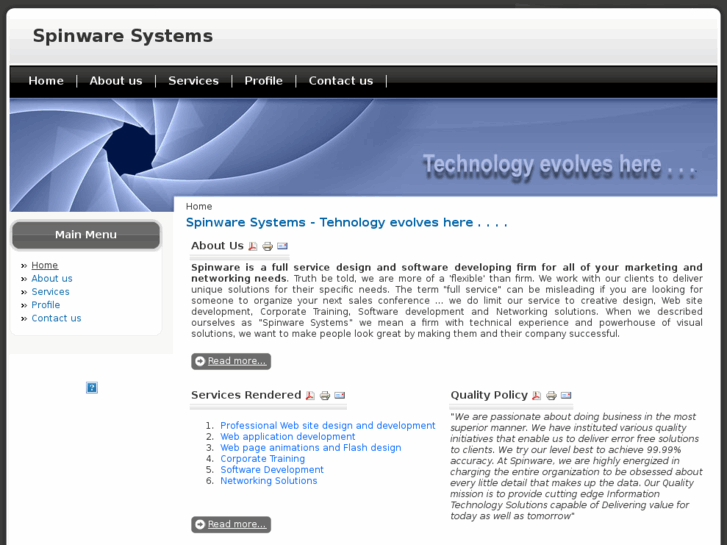The width and height of the screenshot is (727, 545).
Task: Select Profile in Main Menu sidebar
Action: click(46, 305)
